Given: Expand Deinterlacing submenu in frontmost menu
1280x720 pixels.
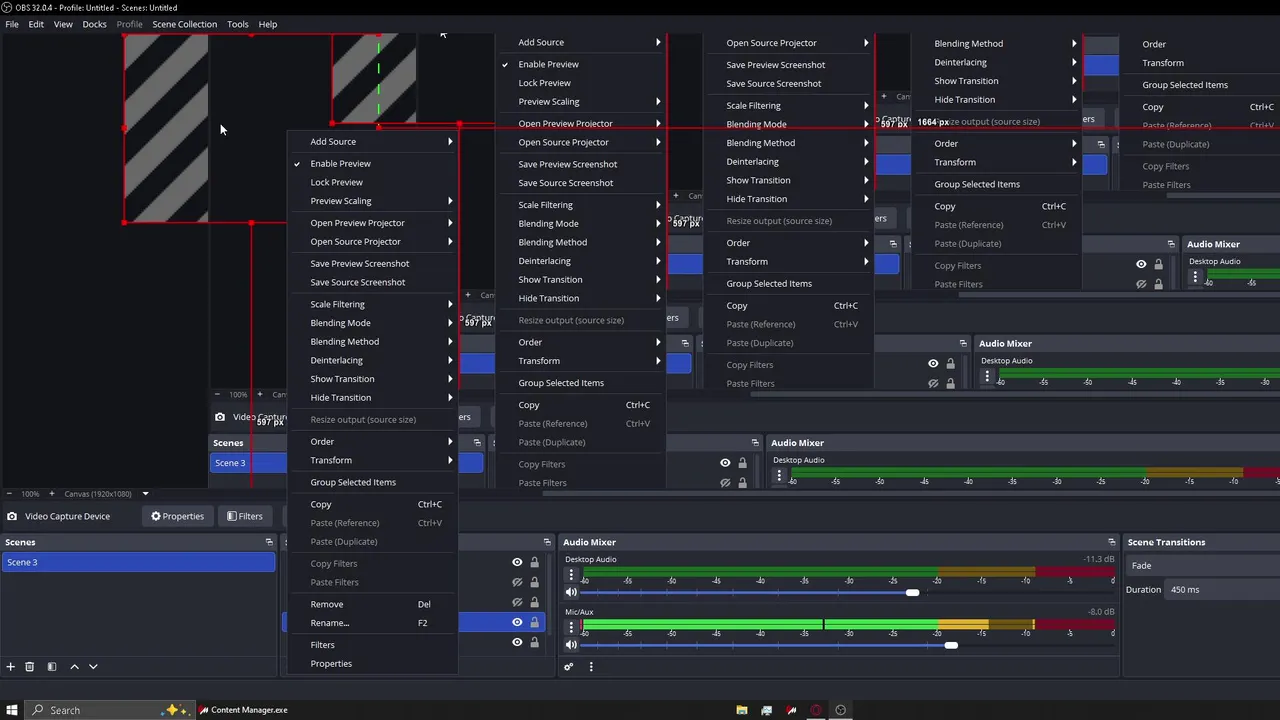Looking at the screenshot, I should point(372,360).
